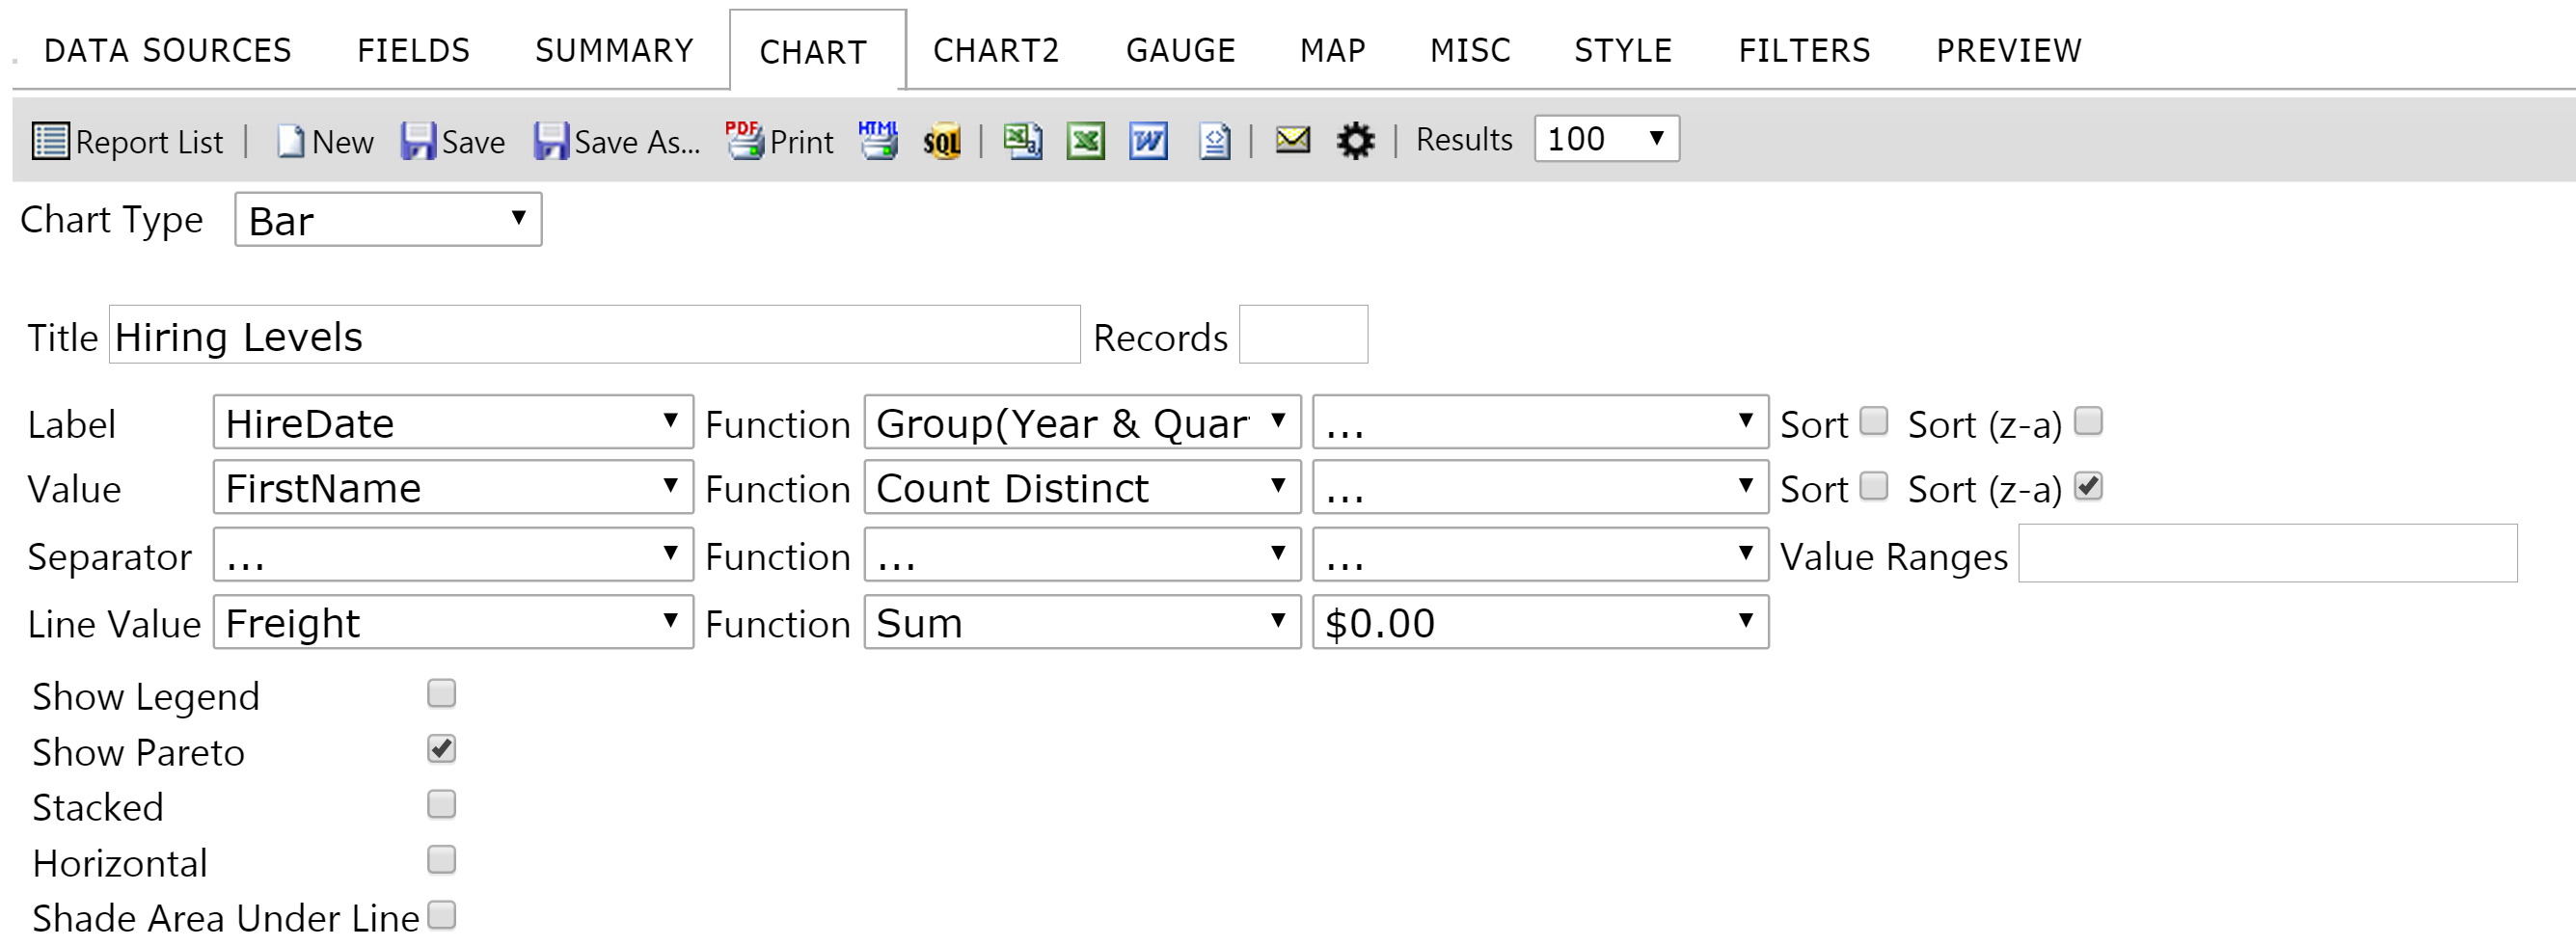Screen dimensions: 2576x946
Task: Open the Sum function dropdown
Action: (1082, 622)
